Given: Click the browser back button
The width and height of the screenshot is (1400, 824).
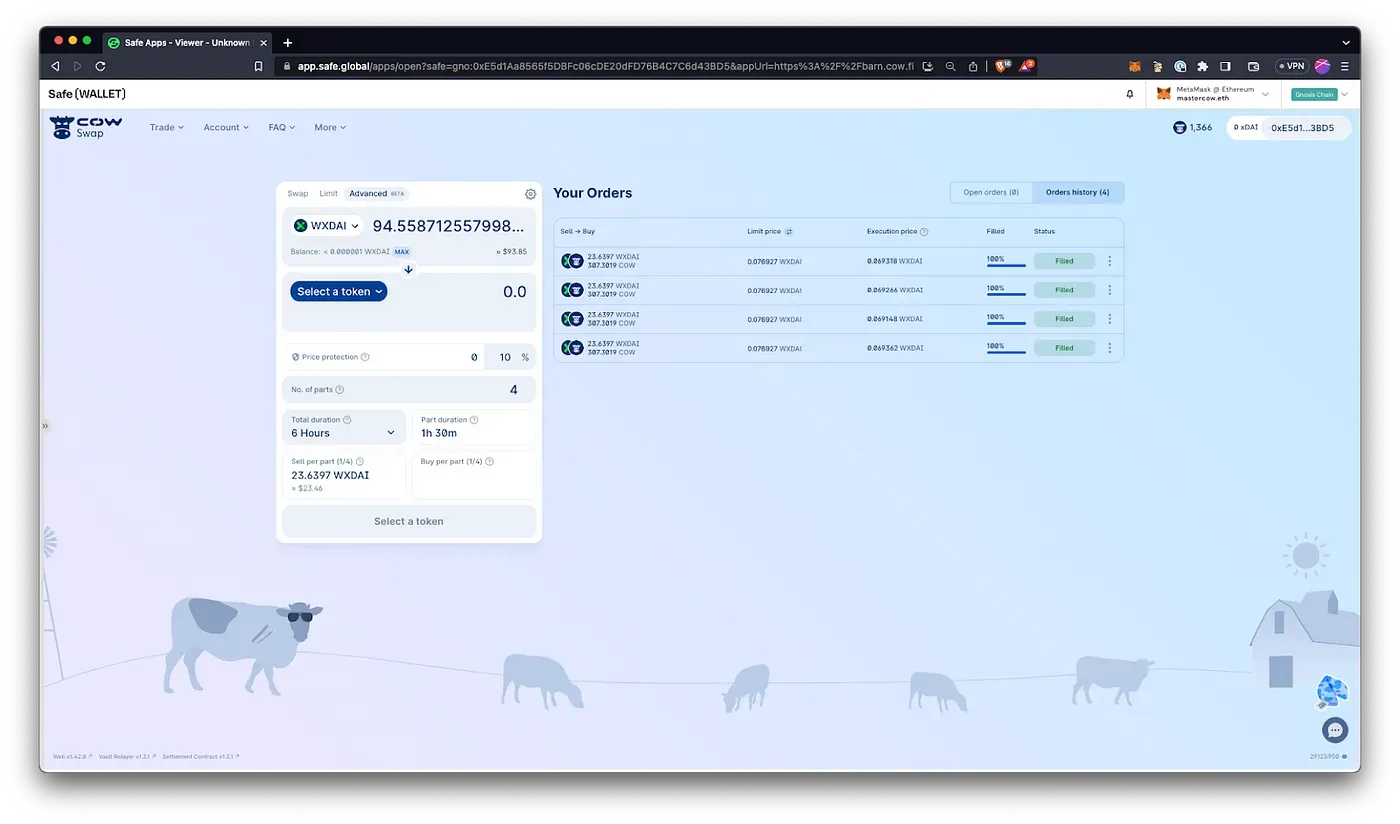Looking at the screenshot, I should click(55, 66).
